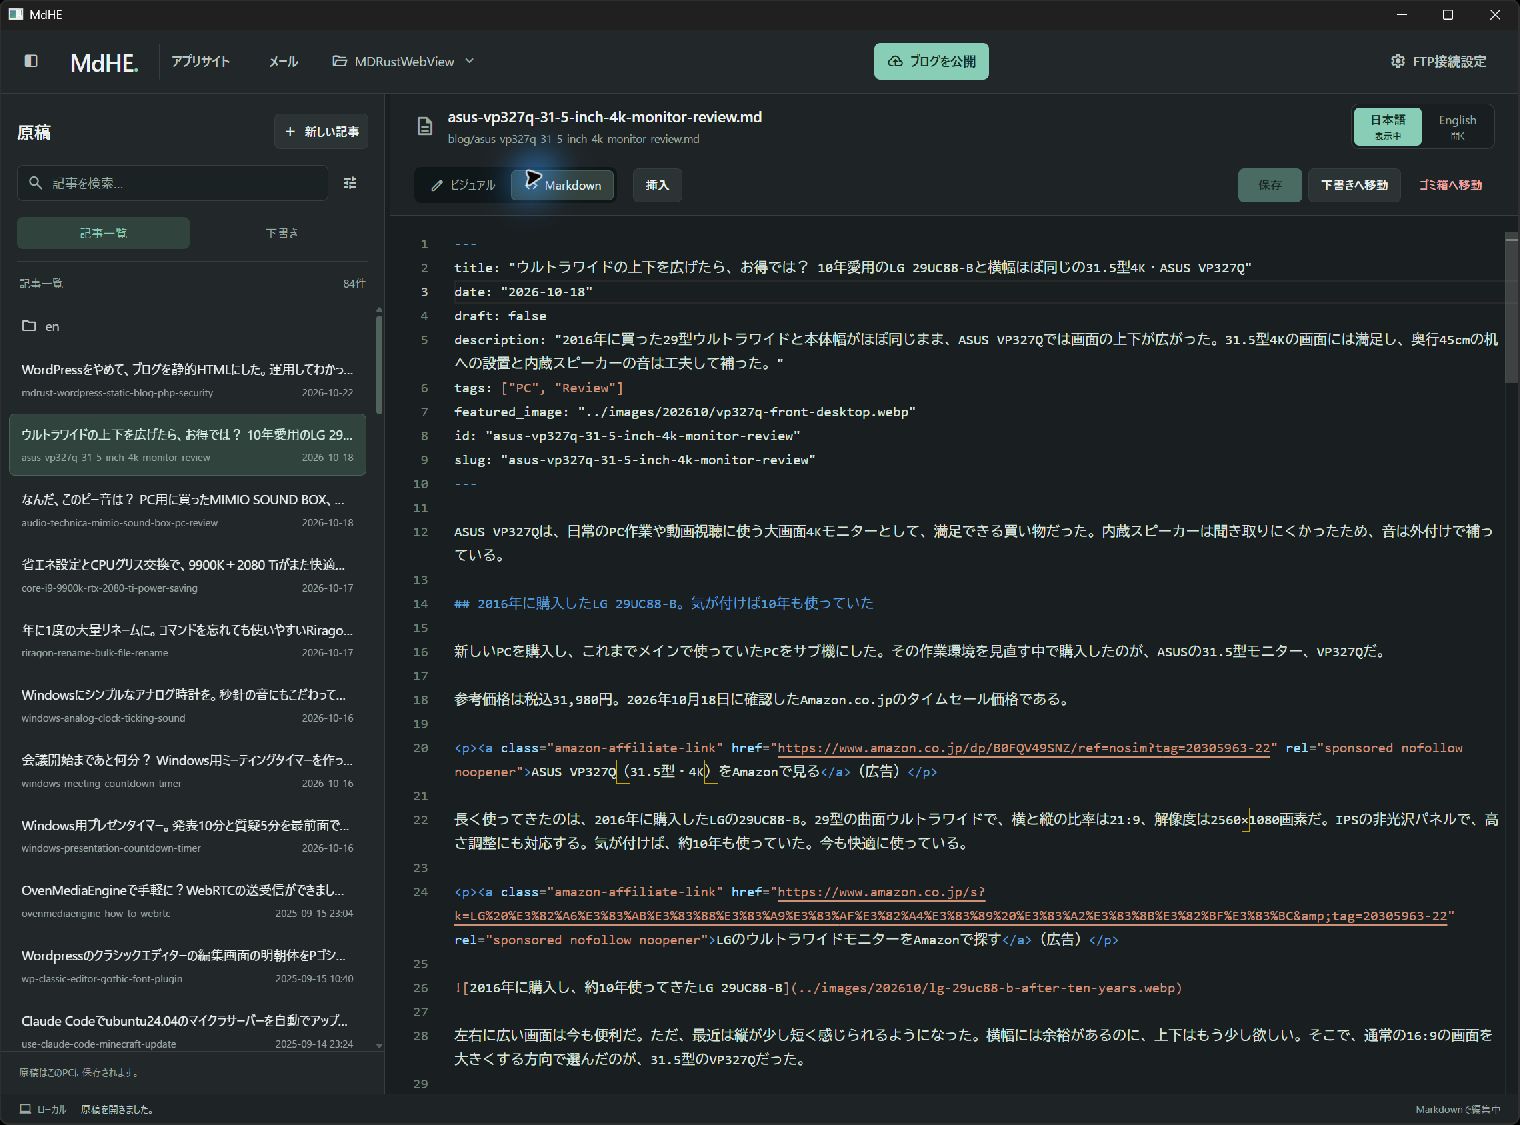The width and height of the screenshot is (1520, 1125).
Task: Open the Wordpressのクラシックエディター article
Action: pos(187,965)
